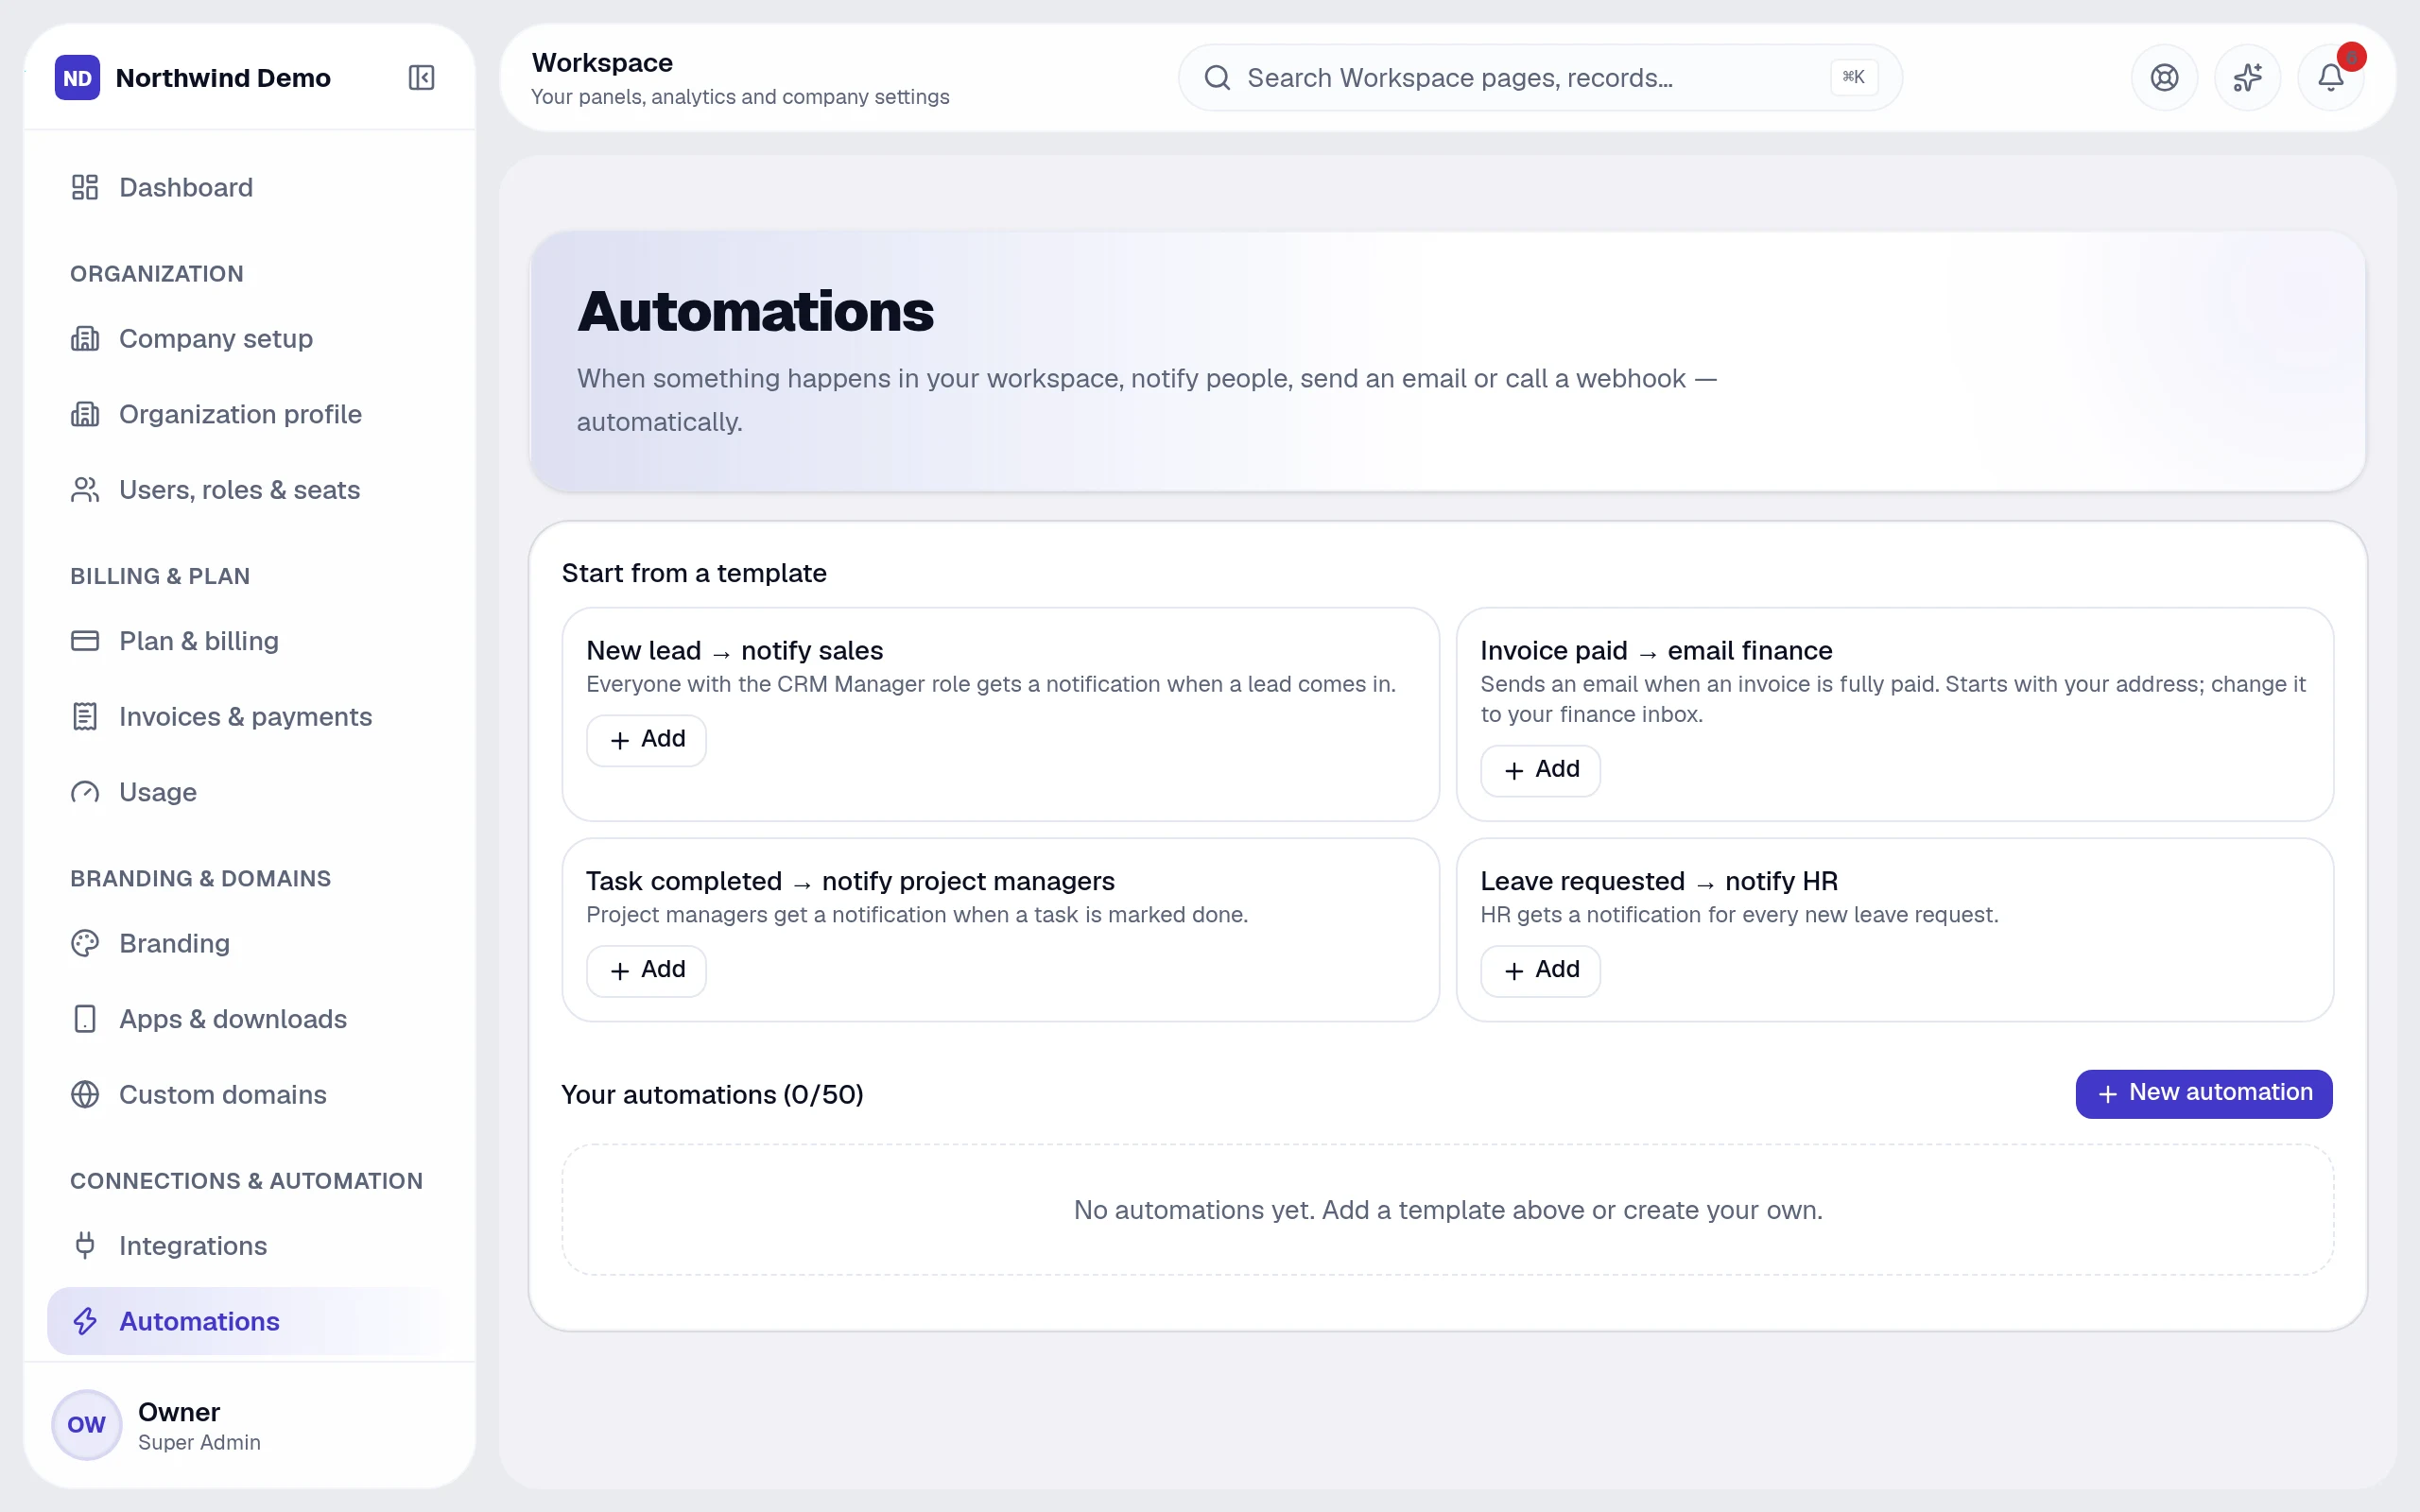Image resolution: width=2420 pixels, height=1512 pixels.
Task: Click the 'No automations yet' message
Action: pyautogui.click(x=1448, y=1210)
